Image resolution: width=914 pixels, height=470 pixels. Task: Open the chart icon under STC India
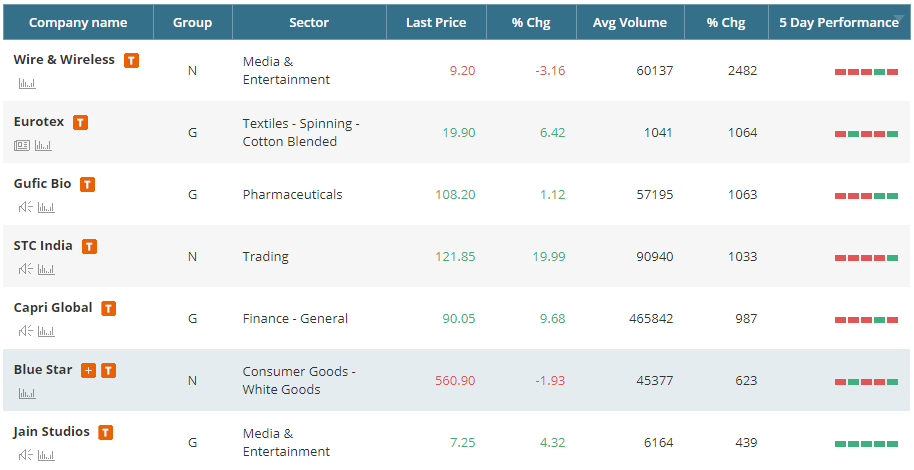point(46,269)
